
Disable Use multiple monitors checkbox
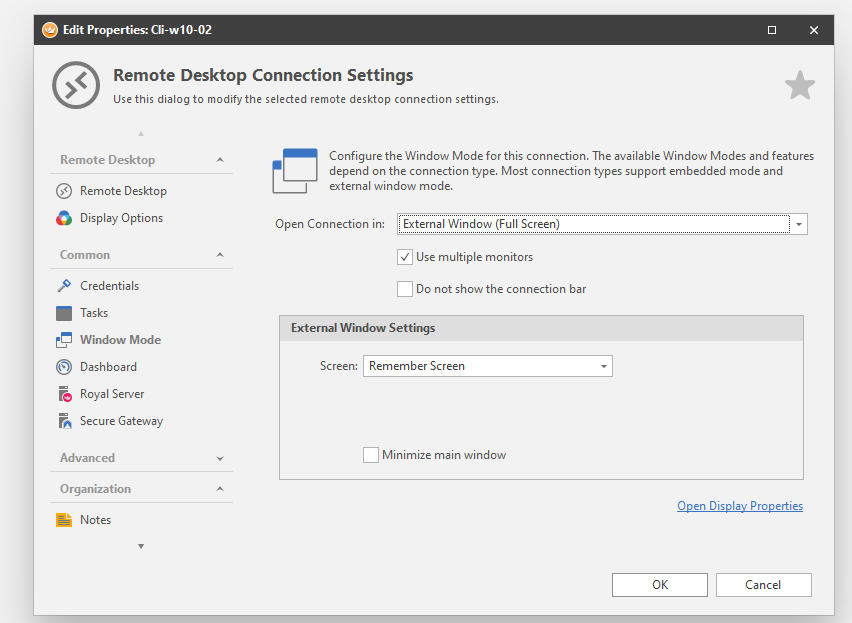coord(405,257)
